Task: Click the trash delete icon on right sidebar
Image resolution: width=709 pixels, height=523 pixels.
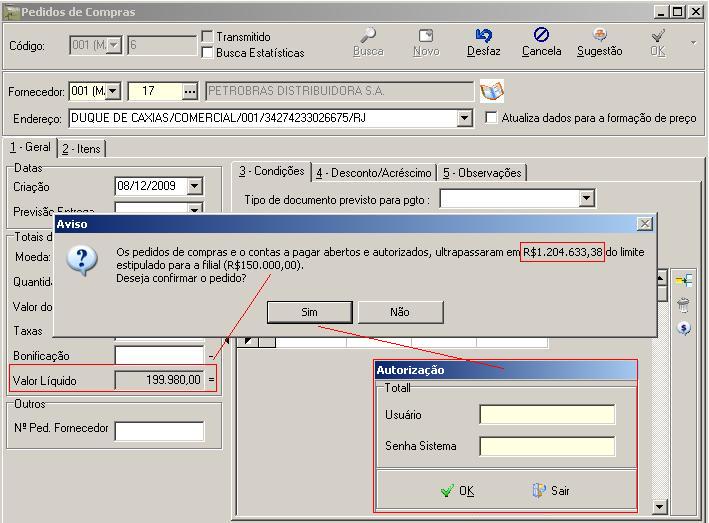Action: (683, 306)
